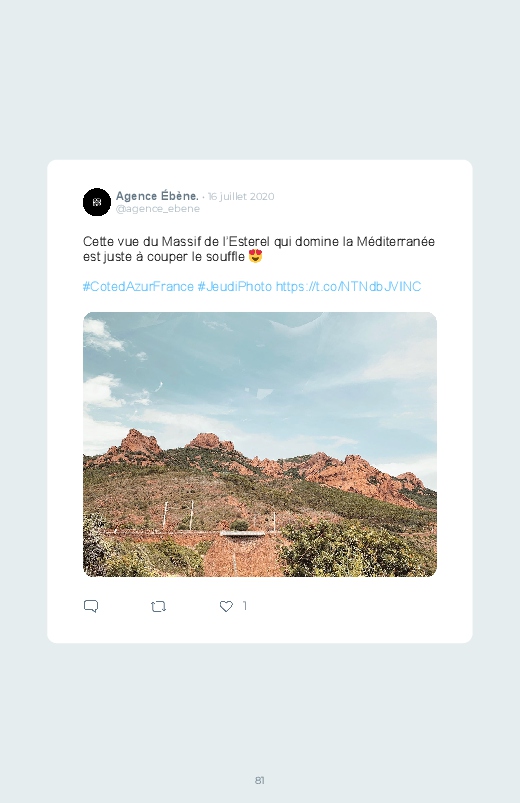Follow the t.co/NTNdbJVINC link
This screenshot has width=520, height=803.
click(x=348, y=286)
